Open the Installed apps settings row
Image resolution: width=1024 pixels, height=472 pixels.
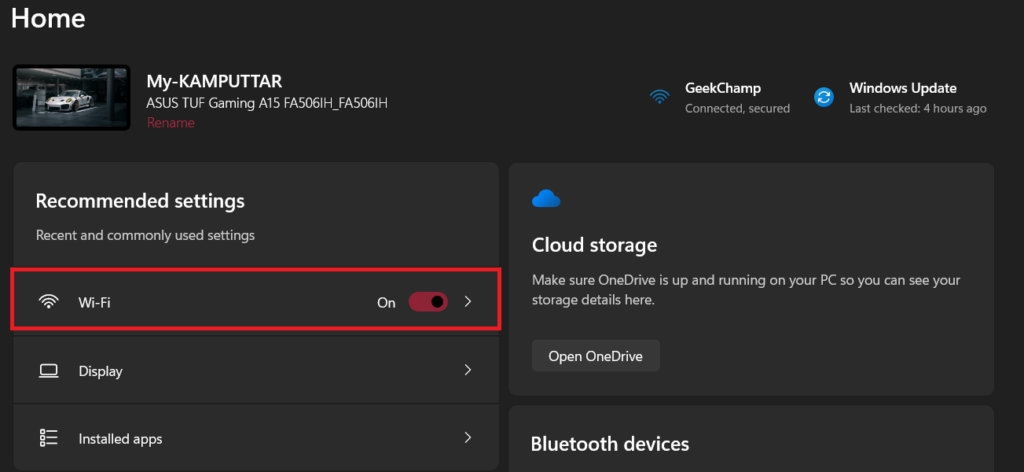[x=120, y=439]
